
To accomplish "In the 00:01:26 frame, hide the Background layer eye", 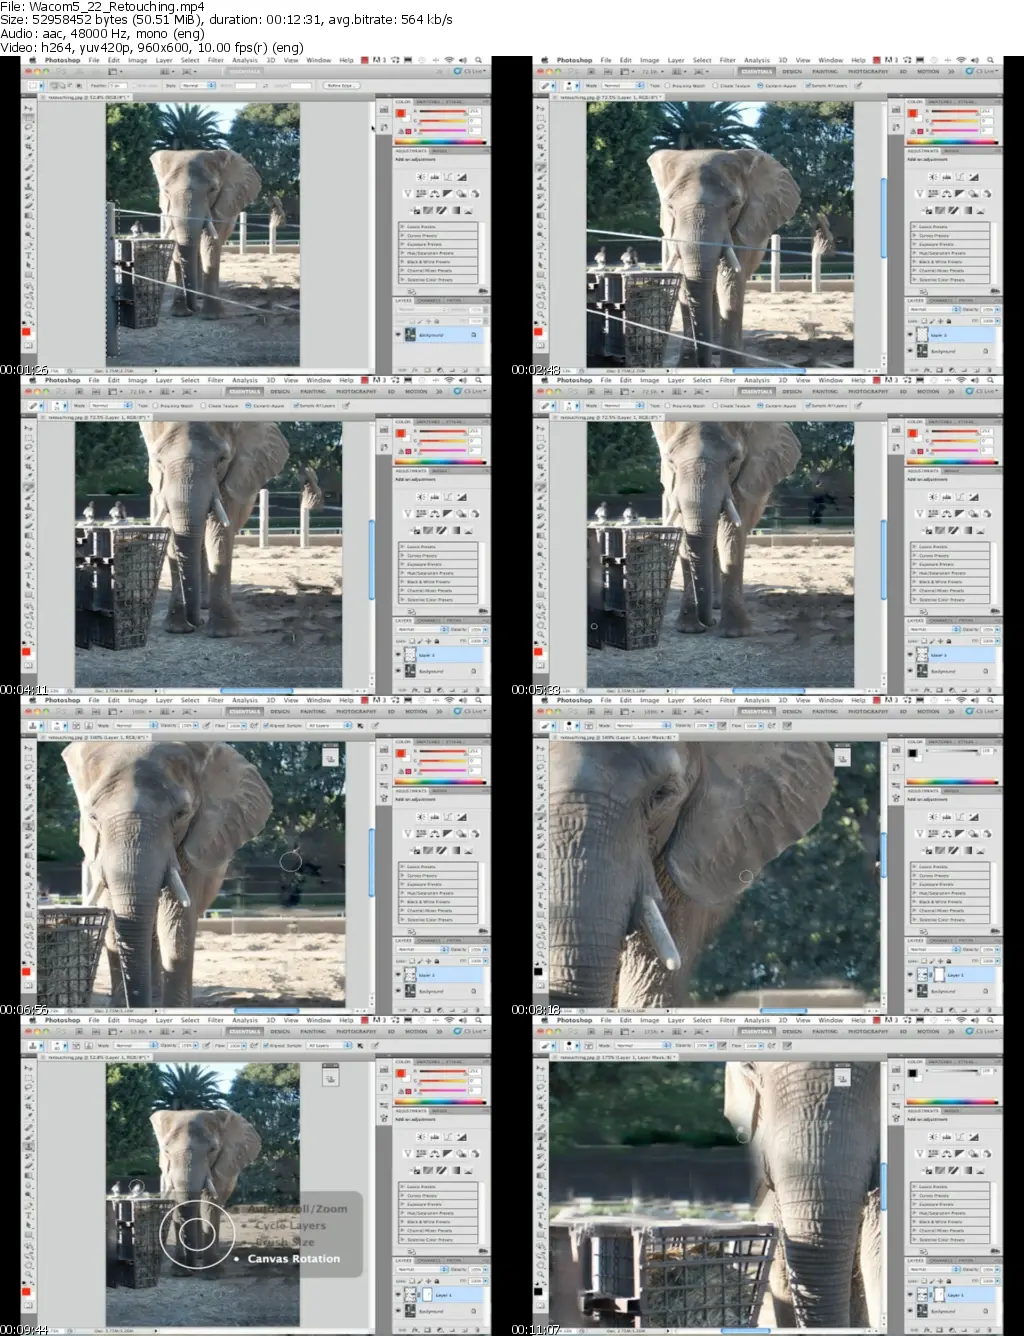I will 400,335.
